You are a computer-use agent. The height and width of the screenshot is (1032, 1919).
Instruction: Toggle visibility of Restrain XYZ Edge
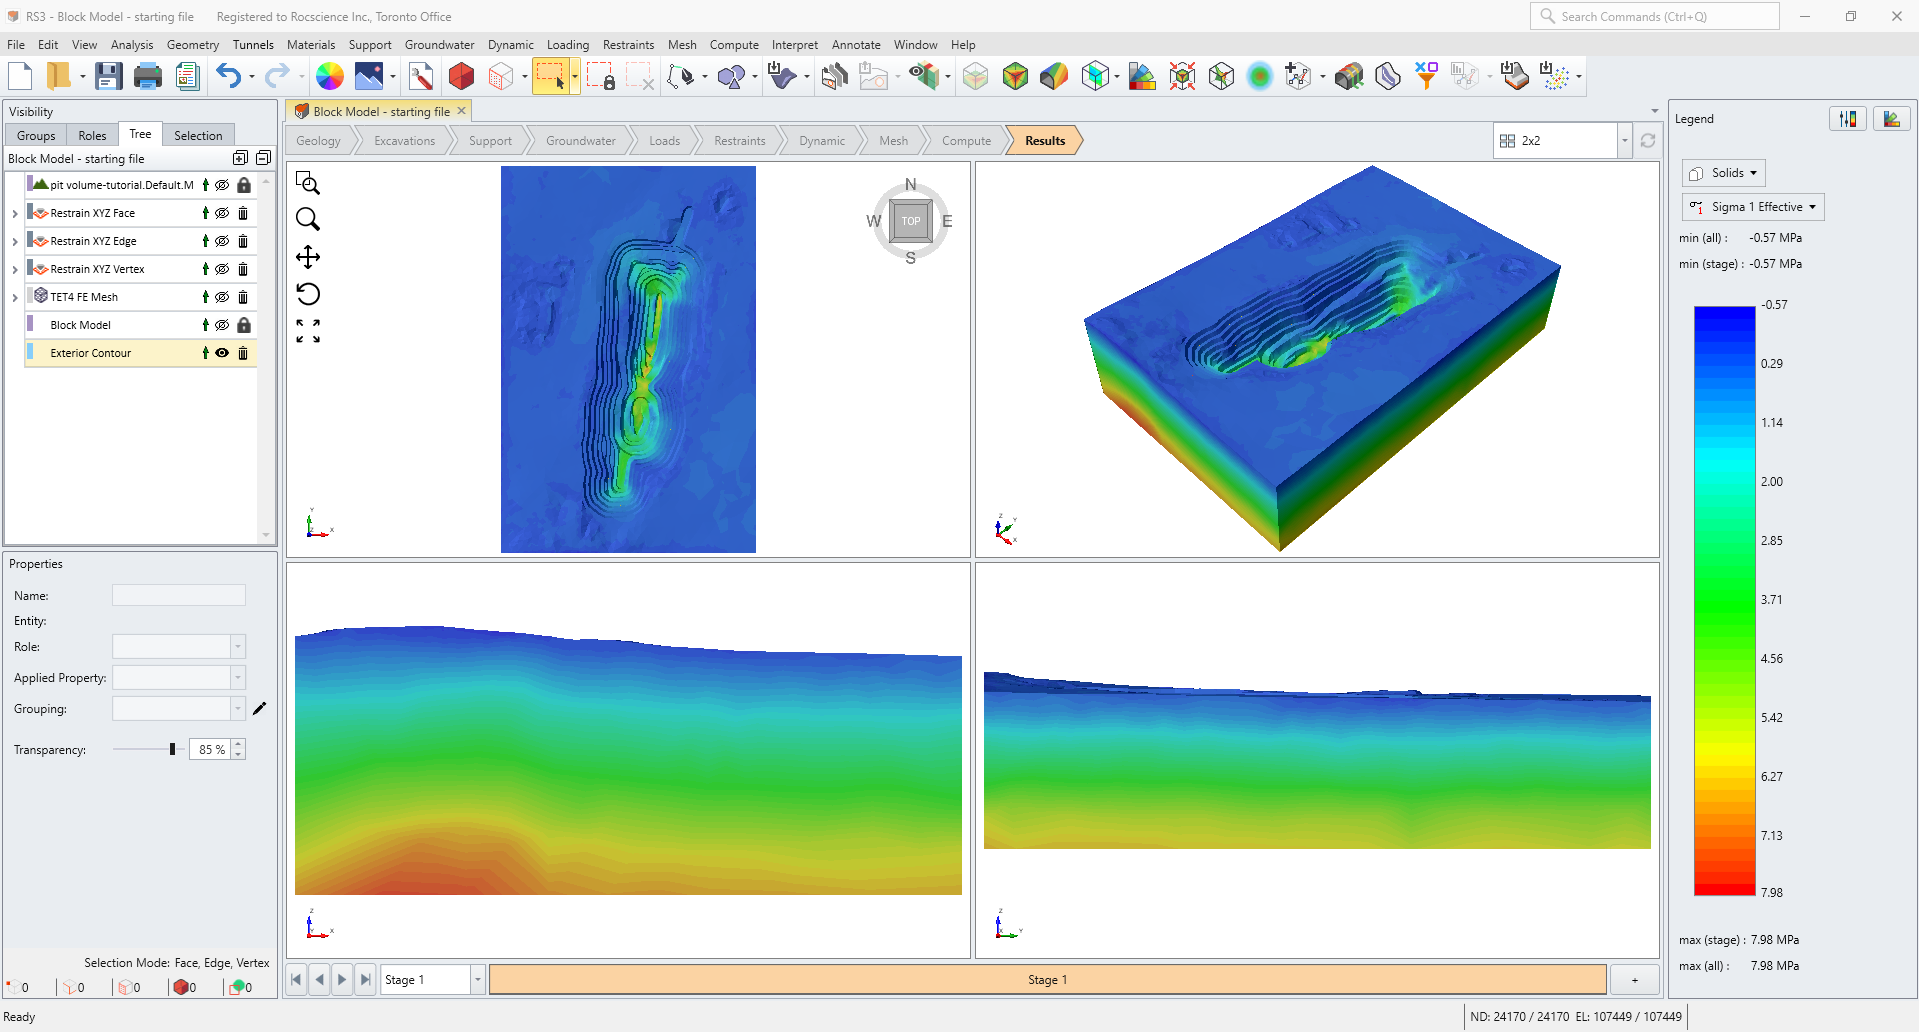[x=222, y=241]
